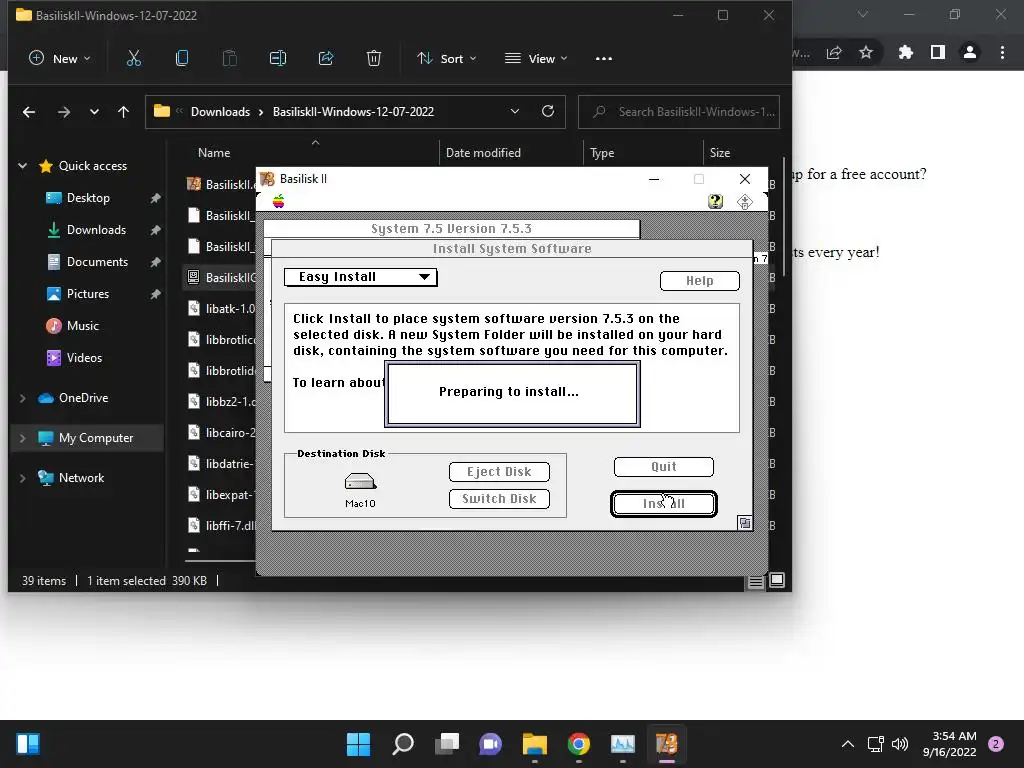Click the Chrome profile avatar icon
The image size is (1024, 768).
coord(970,52)
